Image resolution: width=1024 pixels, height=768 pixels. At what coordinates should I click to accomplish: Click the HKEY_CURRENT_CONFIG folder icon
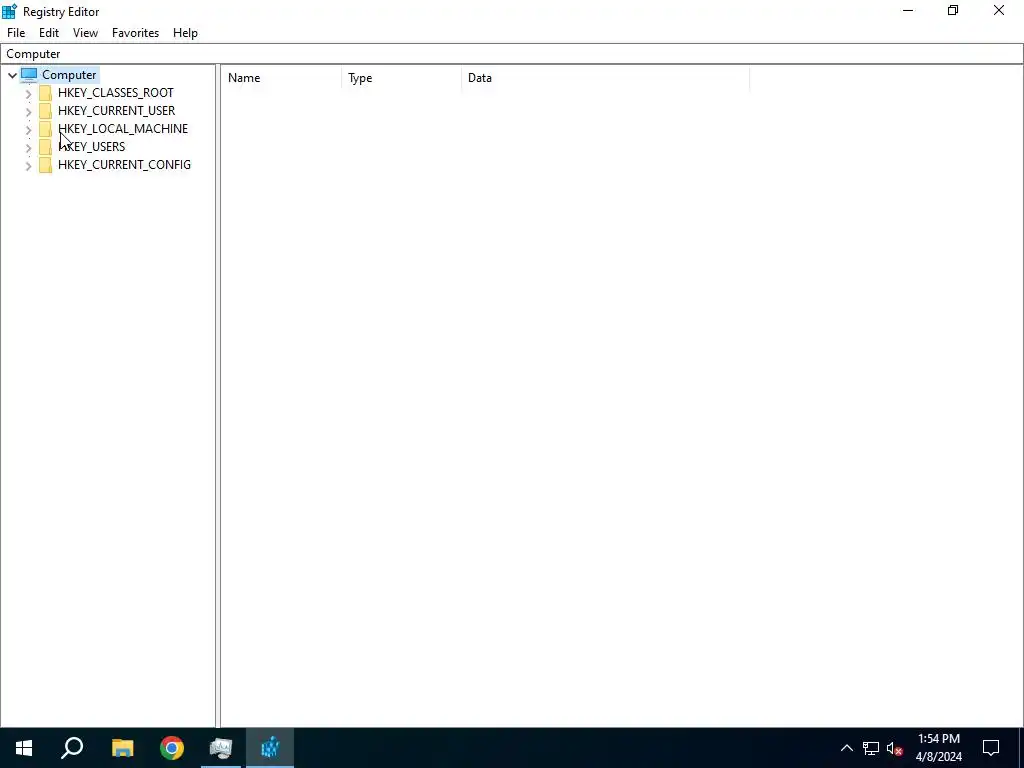click(46, 165)
